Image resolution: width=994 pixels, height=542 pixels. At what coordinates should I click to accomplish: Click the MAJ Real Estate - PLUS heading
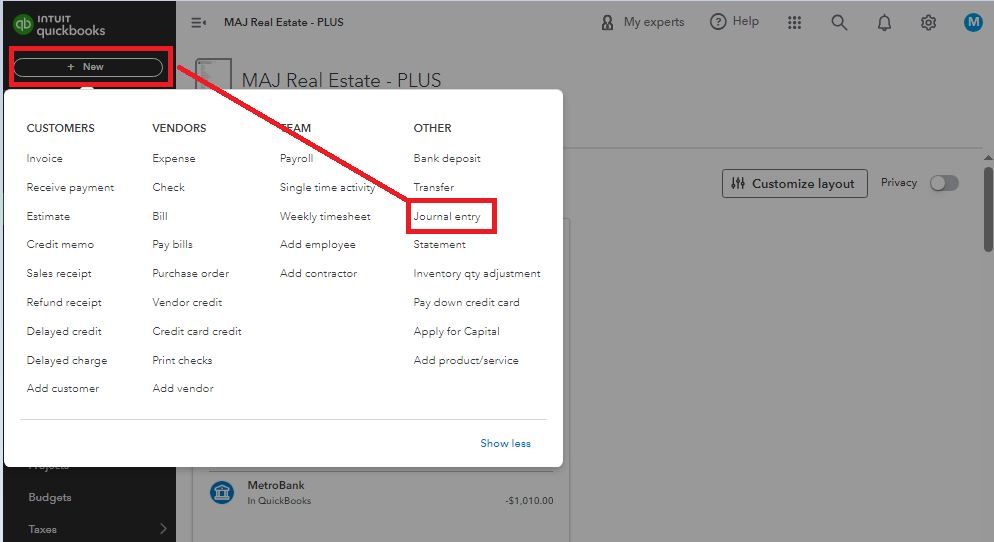(341, 81)
